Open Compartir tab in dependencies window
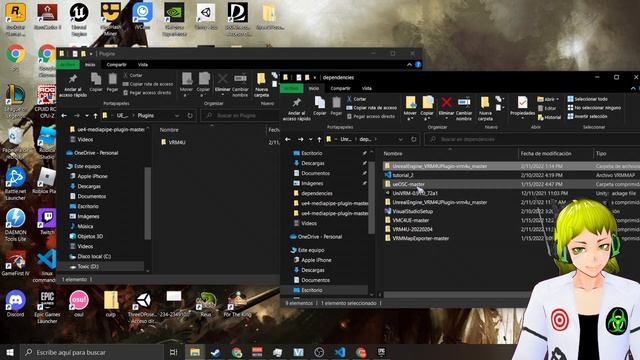Image resolution: width=640 pixels, height=360 pixels. coord(340,88)
